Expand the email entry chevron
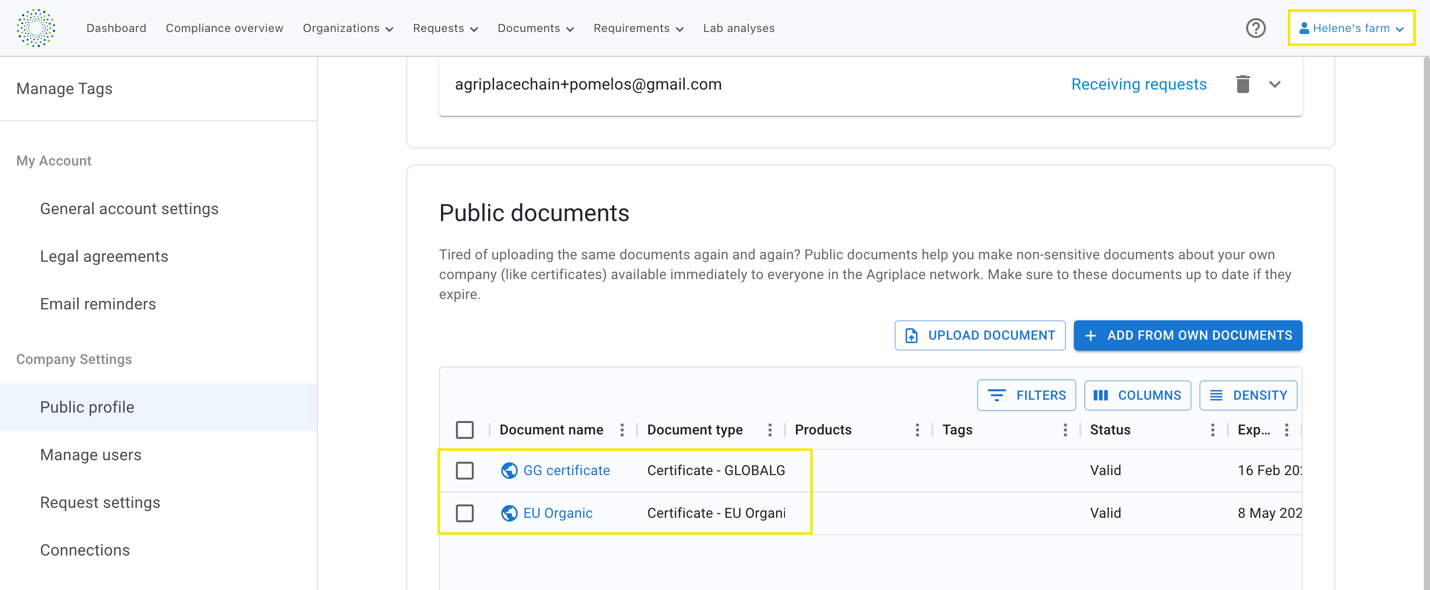The height and width of the screenshot is (590, 1430). (x=1275, y=85)
